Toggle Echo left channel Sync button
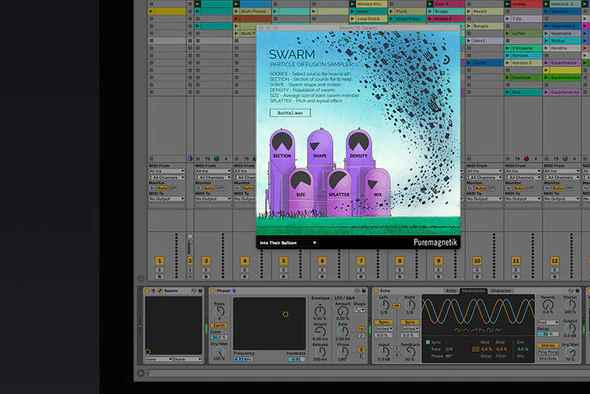 383,323
